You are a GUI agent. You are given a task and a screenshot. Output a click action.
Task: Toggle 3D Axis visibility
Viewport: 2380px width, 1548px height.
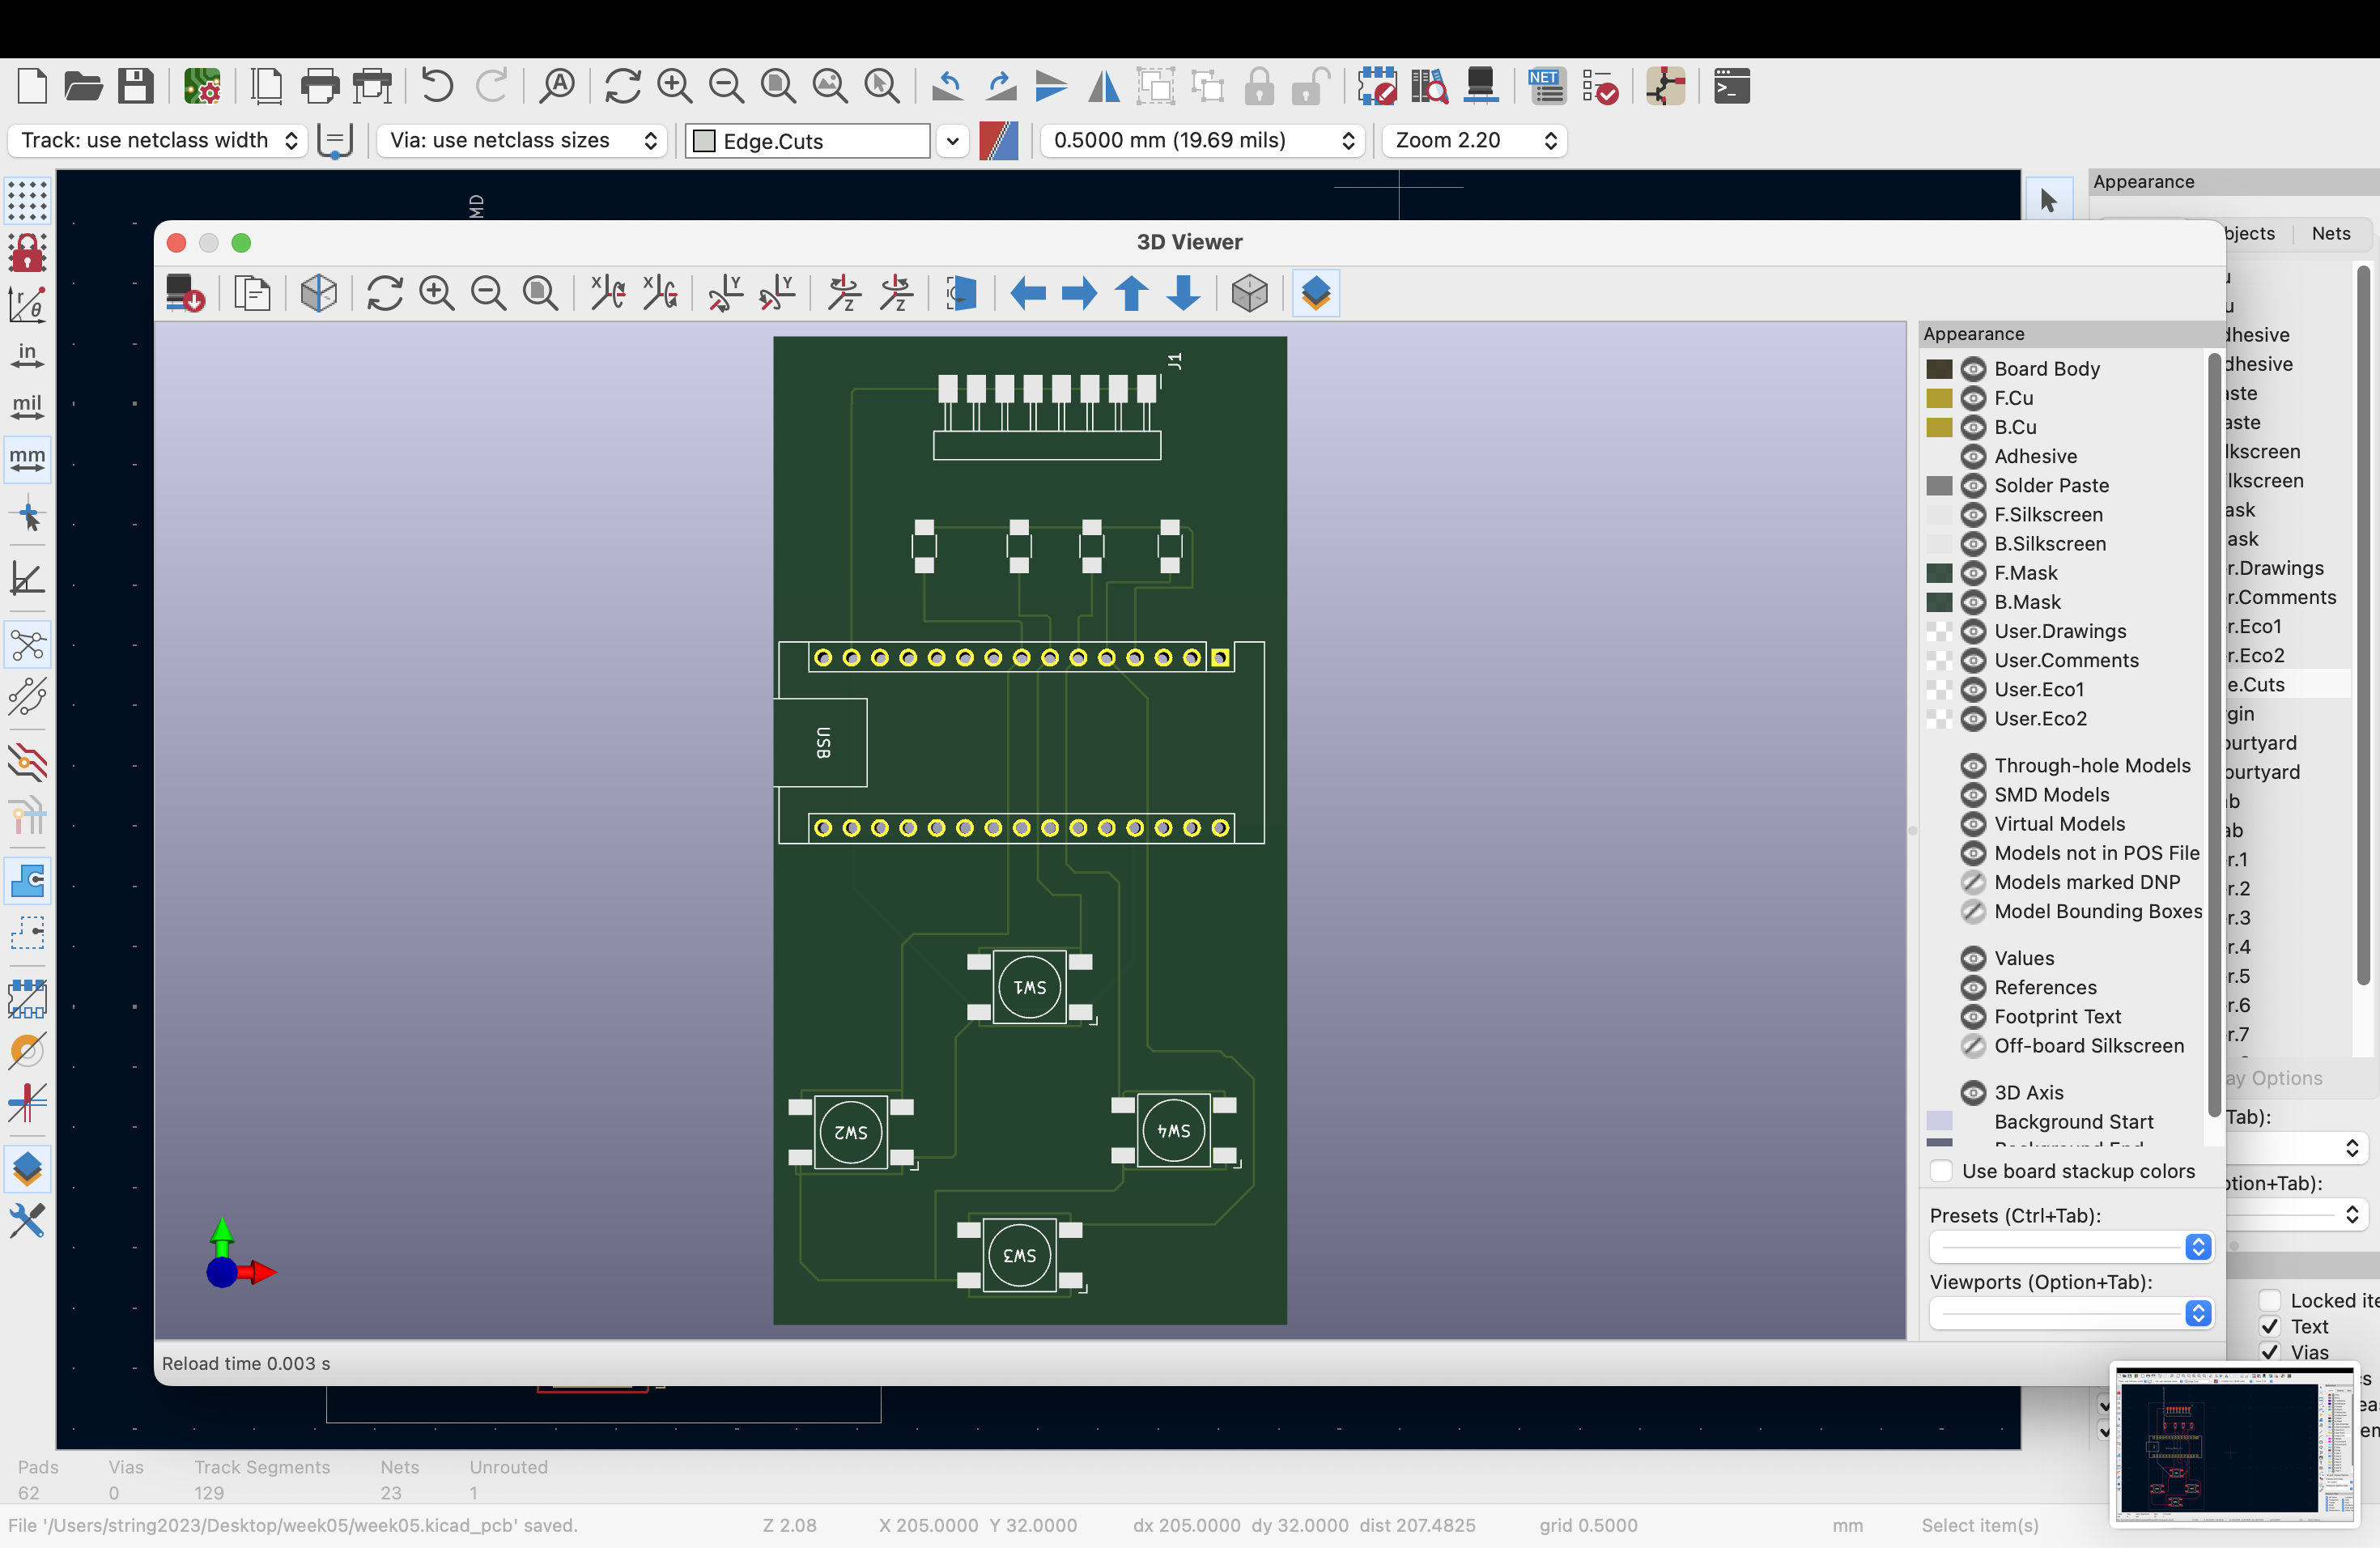(x=1973, y=1093)
